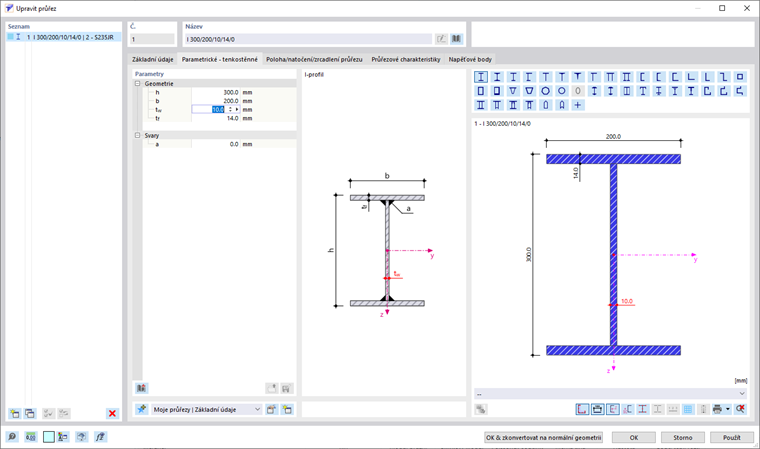Switch to Základní údaje tab

[x=153, y=59]
